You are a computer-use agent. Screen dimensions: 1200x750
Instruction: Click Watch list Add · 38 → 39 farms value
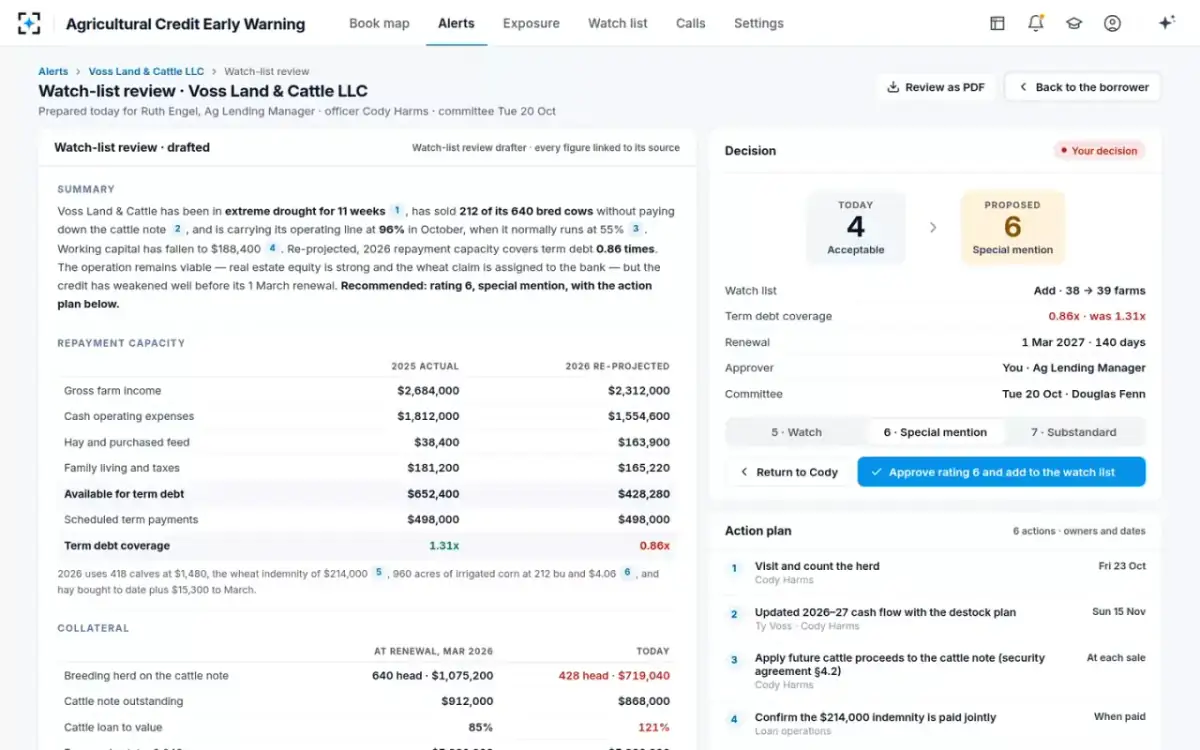click(x=1090, y=290)
